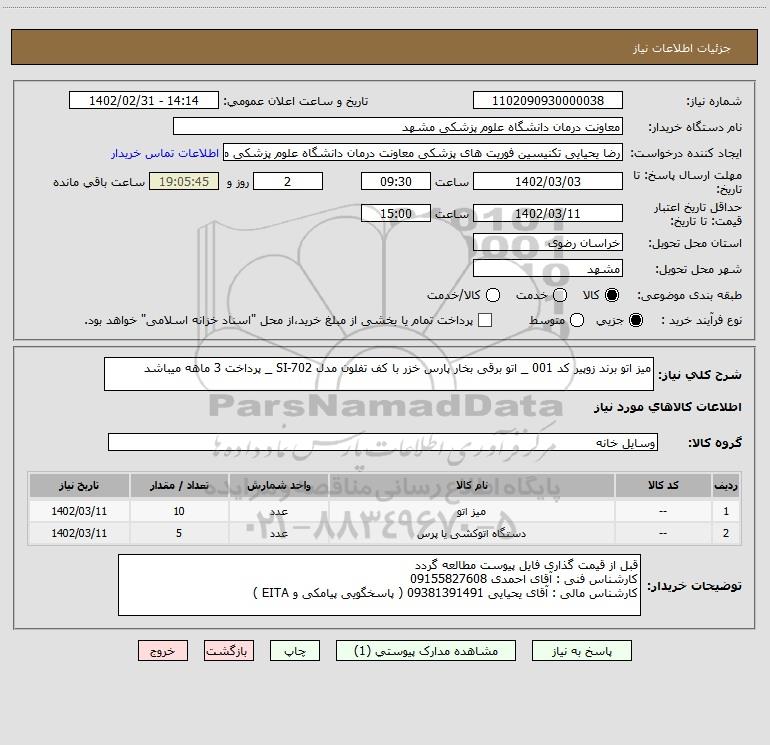The width and height of the screenshot is (770, 745).
Task: Click the date cell in دستگاه اتوکشی row
Action: (79, 533)
